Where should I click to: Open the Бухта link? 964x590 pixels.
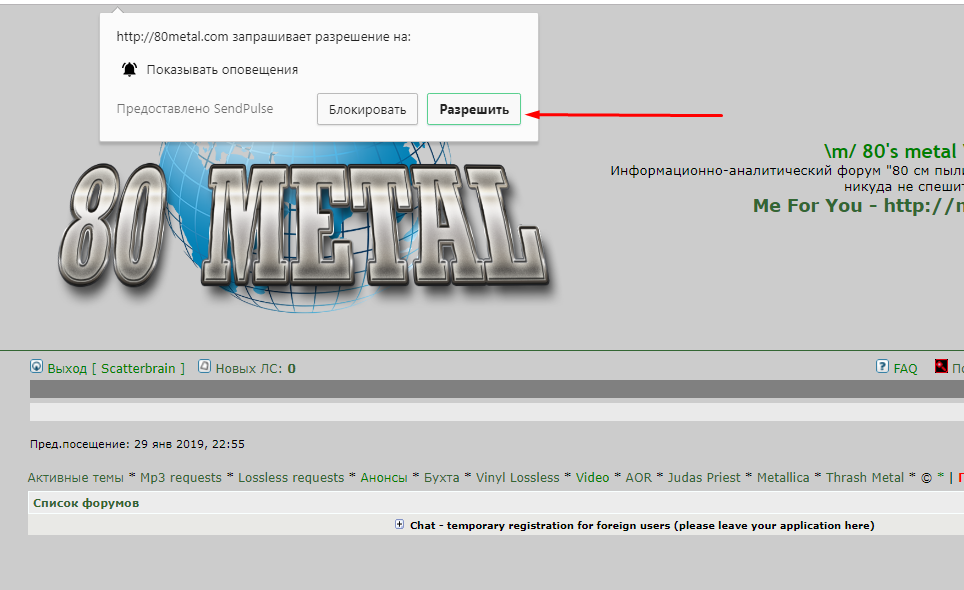point(441,478)
